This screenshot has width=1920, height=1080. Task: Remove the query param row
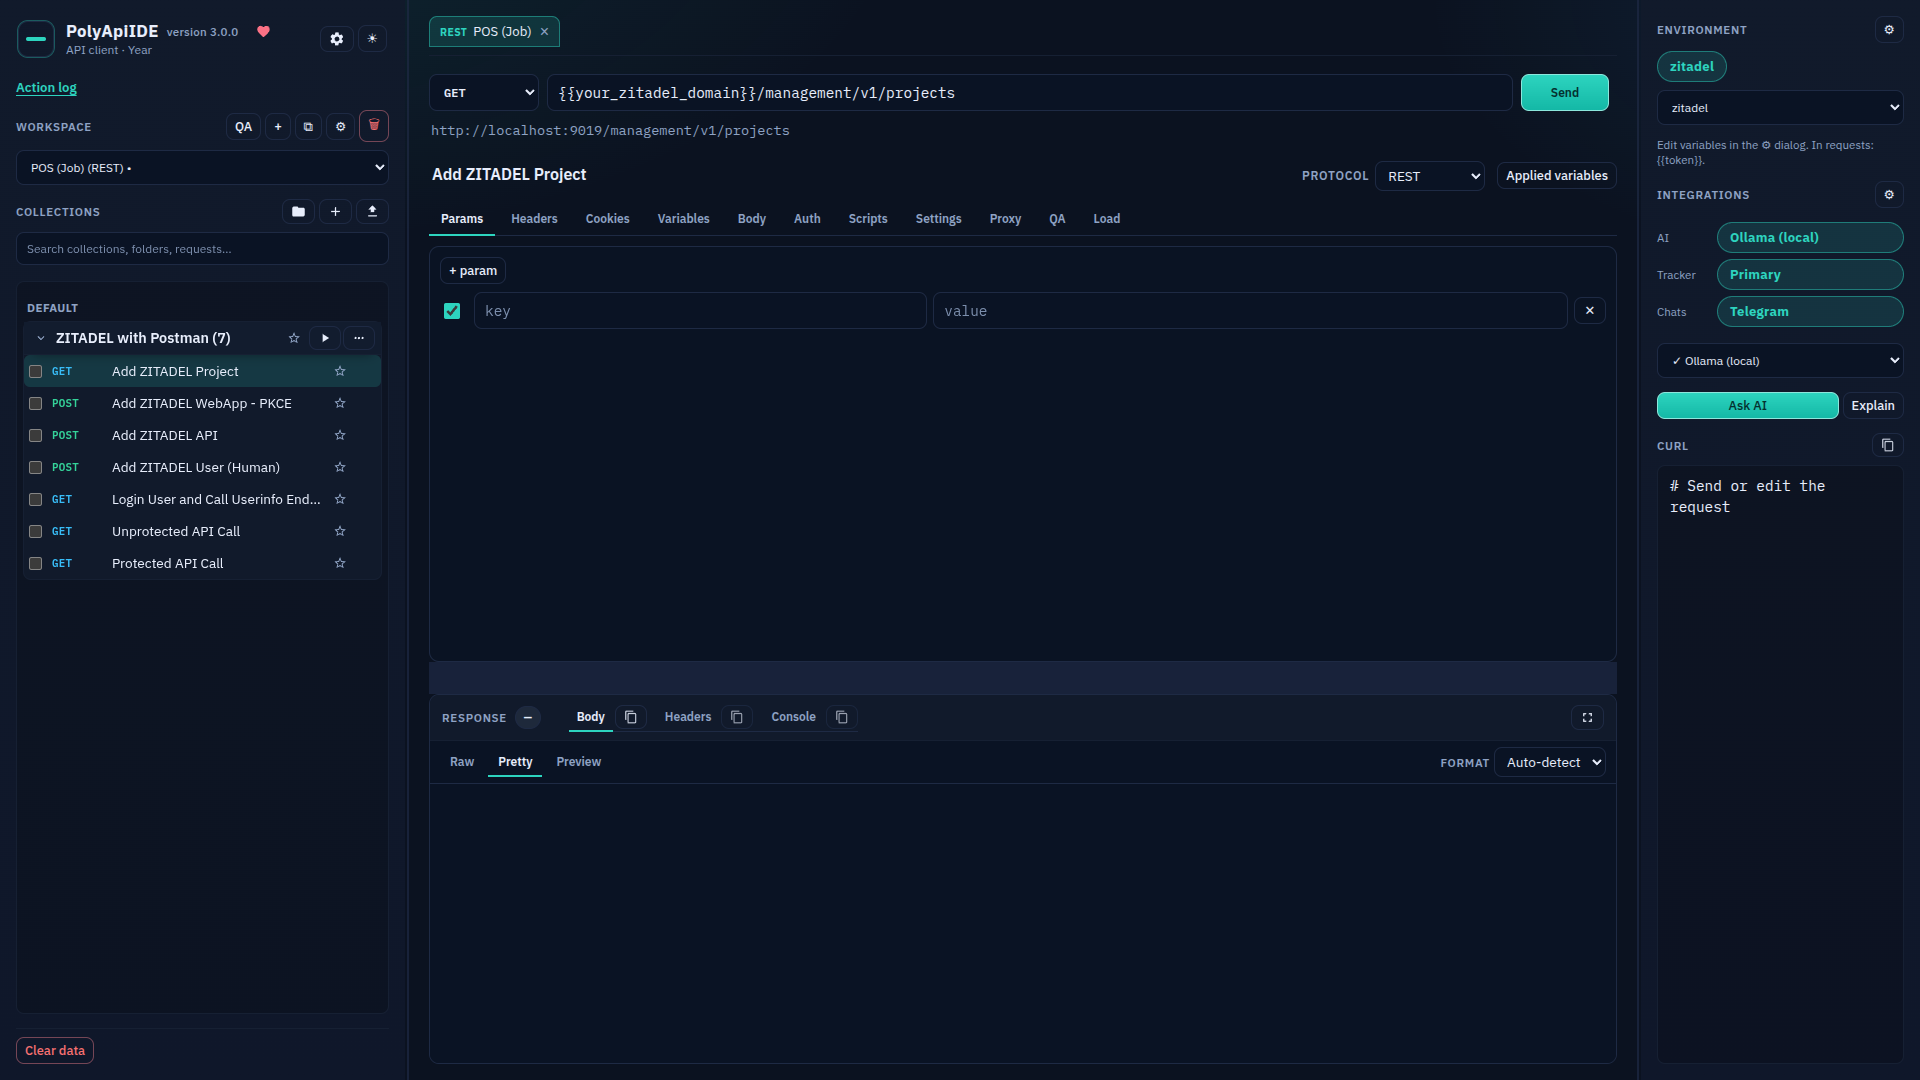point(1590,311)
